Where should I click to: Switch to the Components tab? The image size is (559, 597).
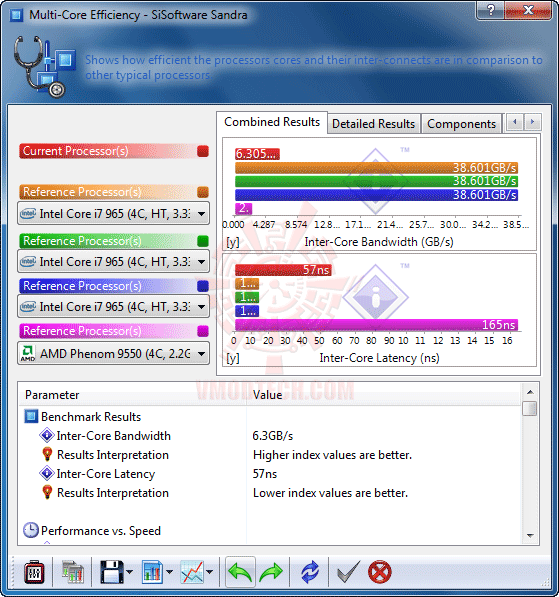(x=461, y=124)
